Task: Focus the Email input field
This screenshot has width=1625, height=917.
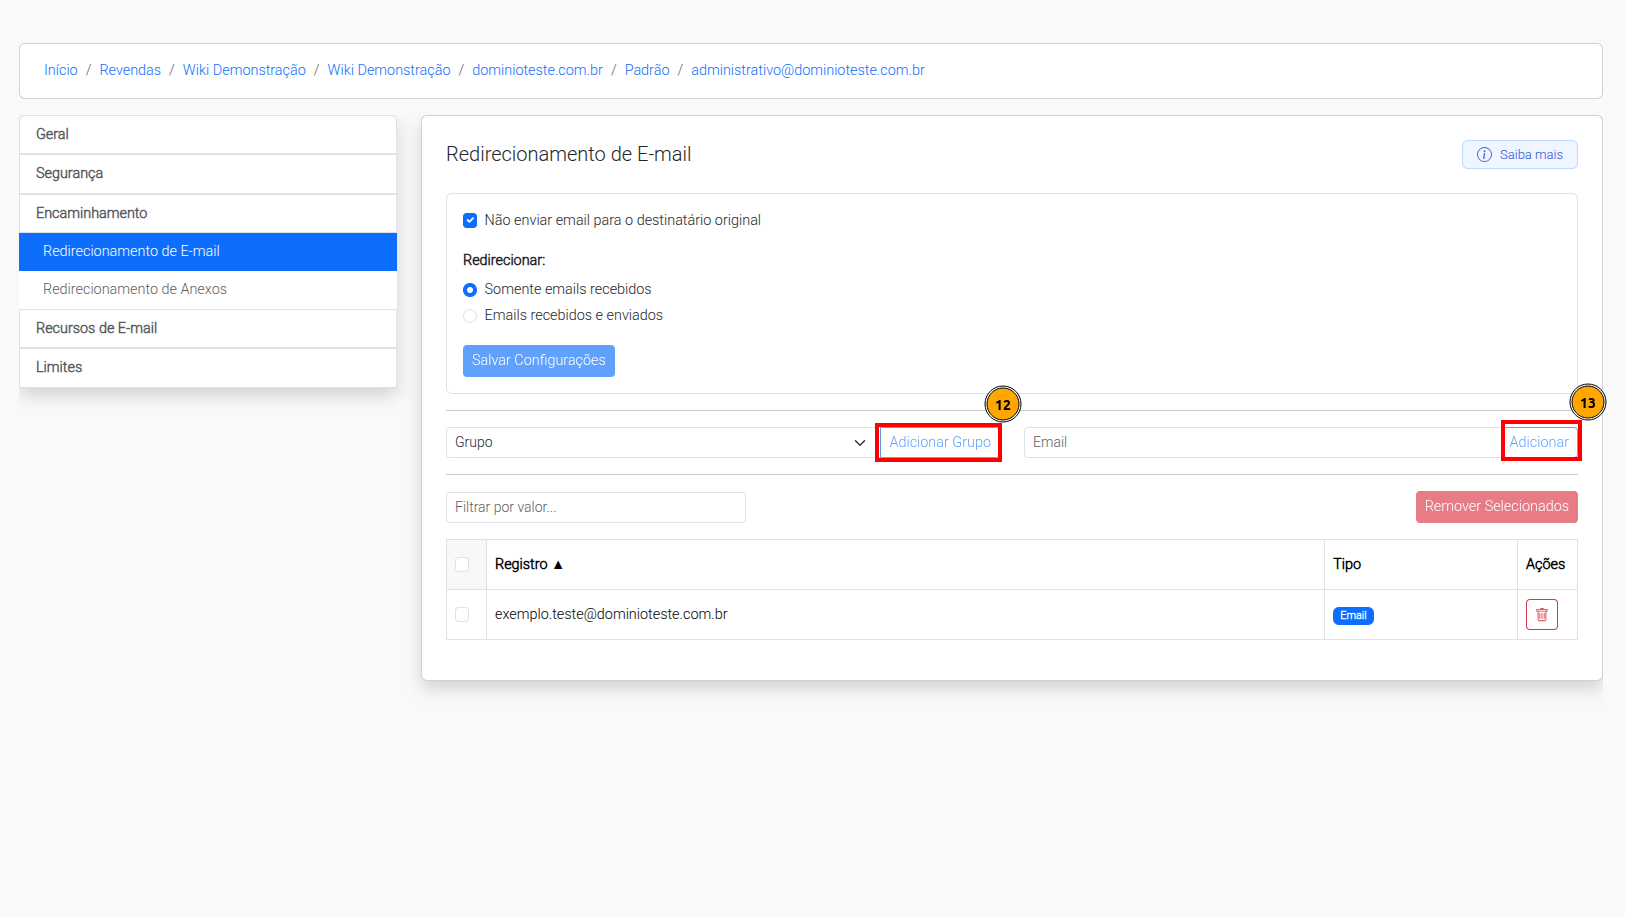Action: coord(1263,442)
